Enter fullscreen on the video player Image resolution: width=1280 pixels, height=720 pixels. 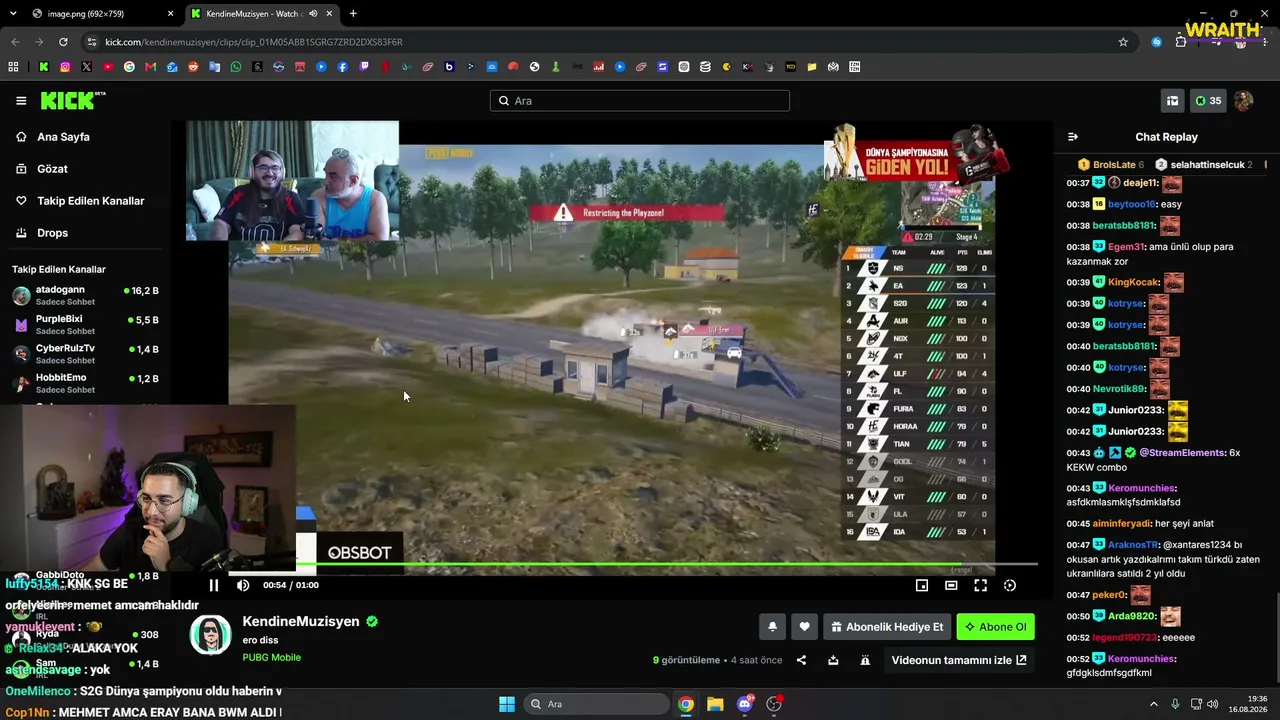(981, 585)
